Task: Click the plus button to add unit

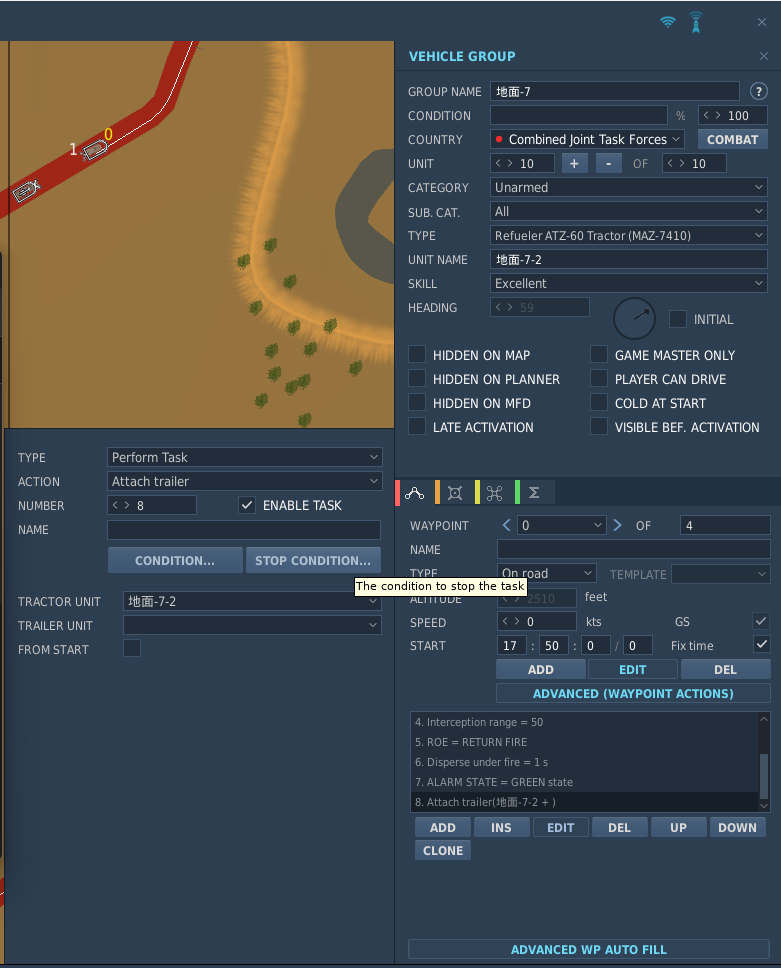Action: point(574,164)
